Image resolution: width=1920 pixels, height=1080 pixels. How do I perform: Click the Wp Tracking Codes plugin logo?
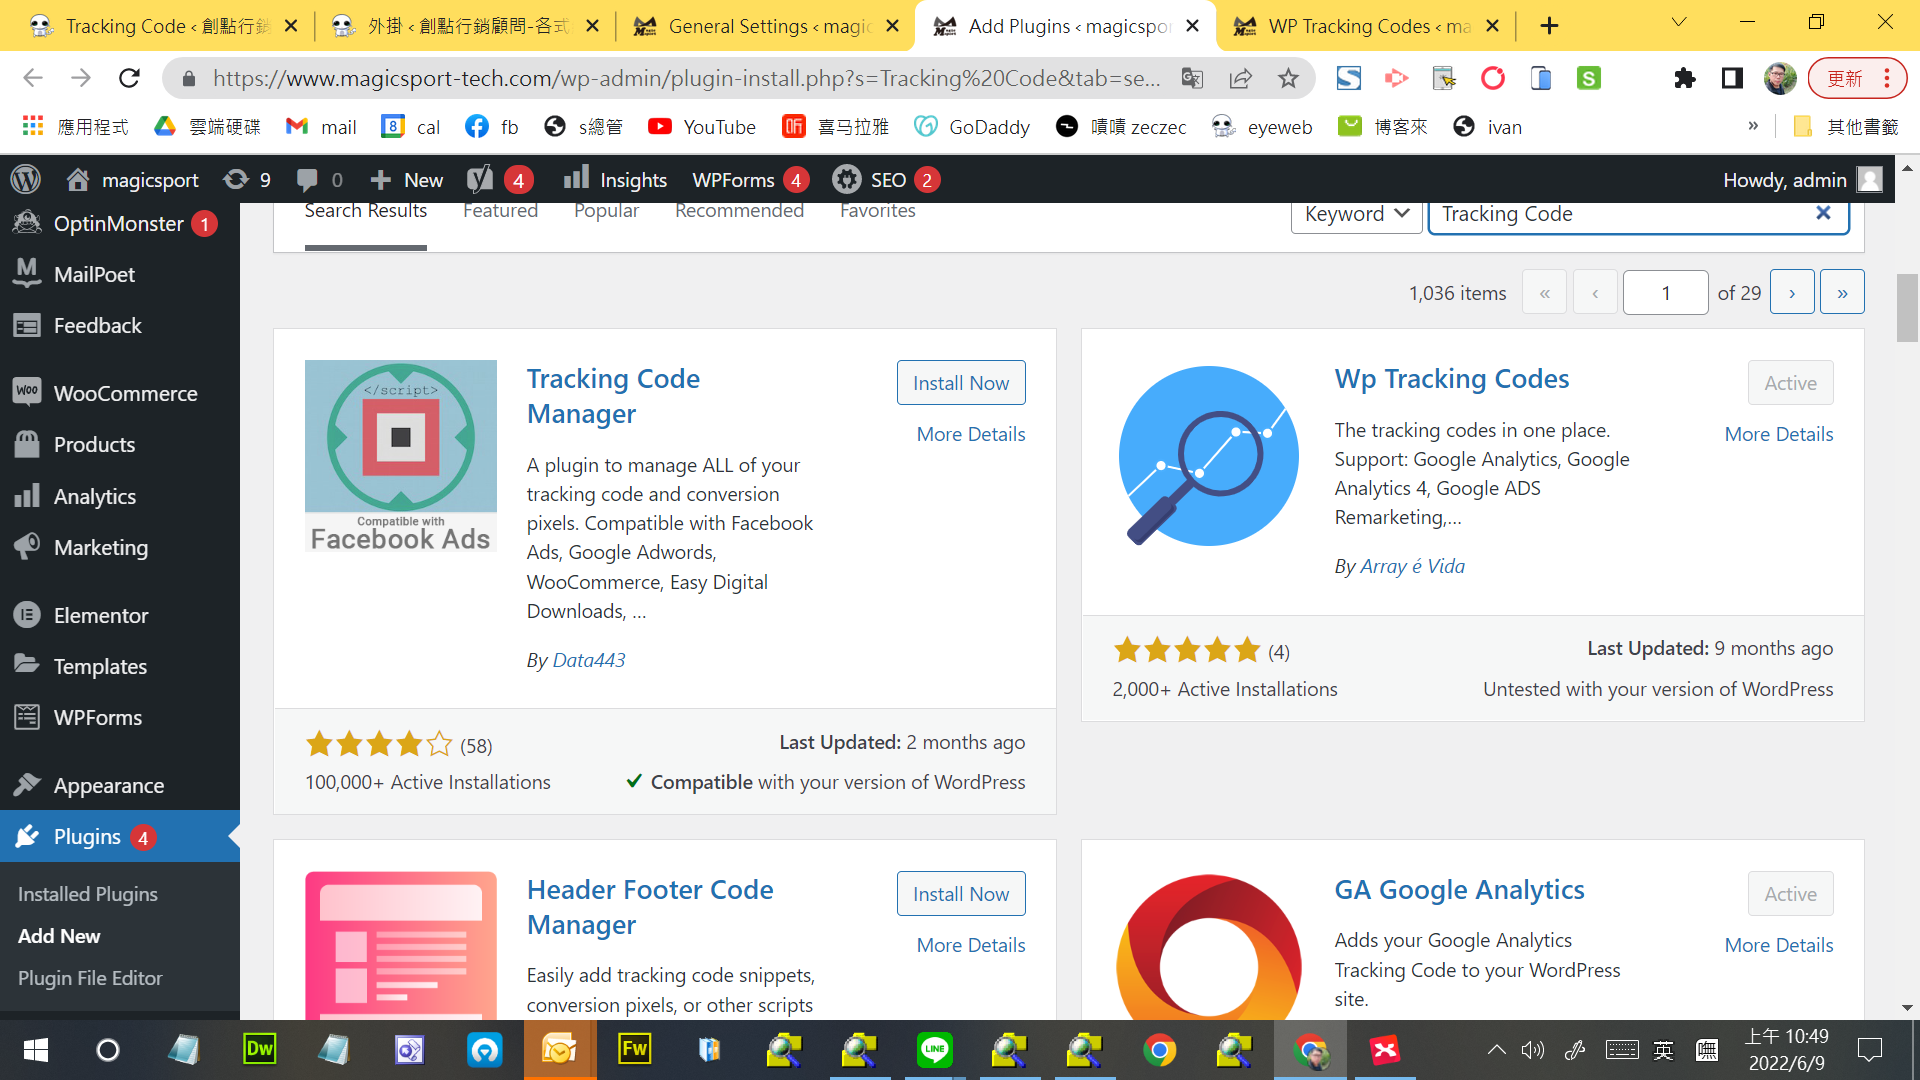point(1208,456)
